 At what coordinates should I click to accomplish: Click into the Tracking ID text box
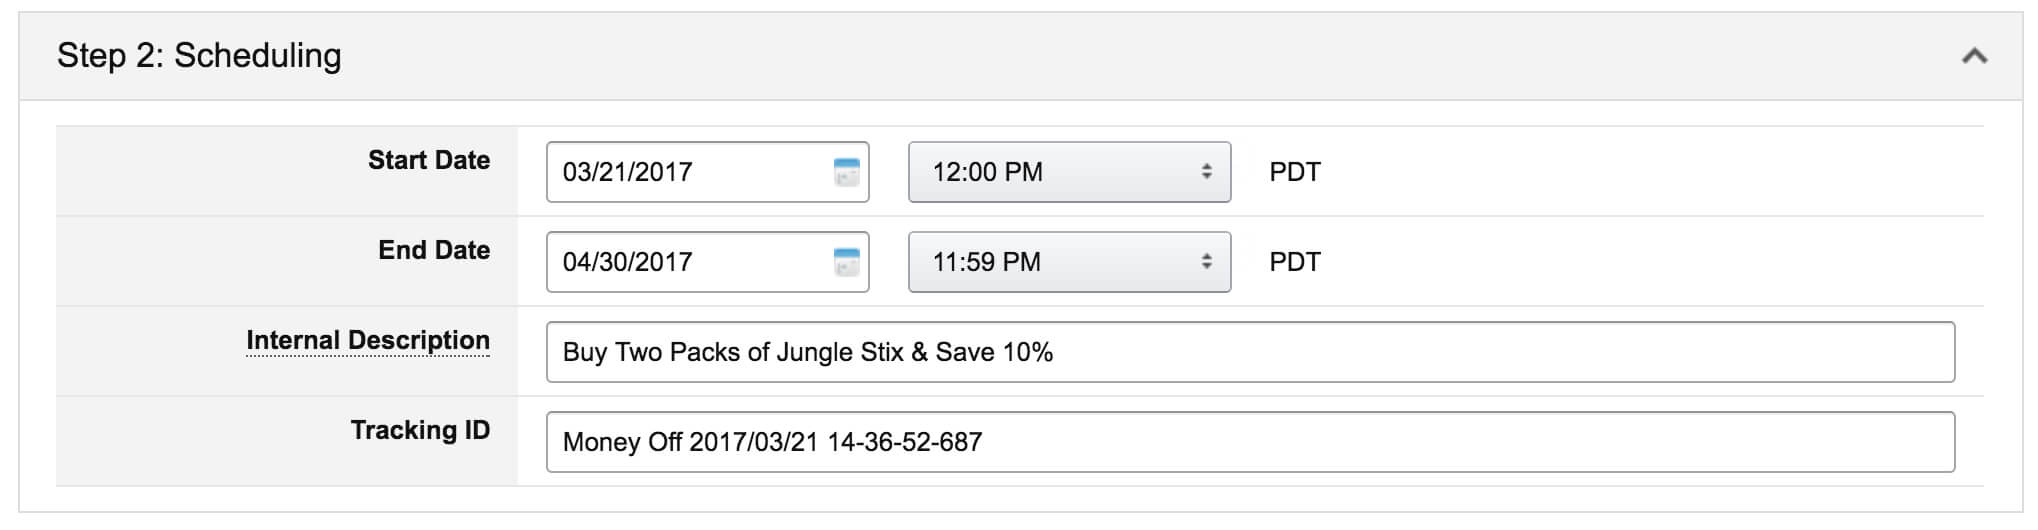(x=1250, y=442)
